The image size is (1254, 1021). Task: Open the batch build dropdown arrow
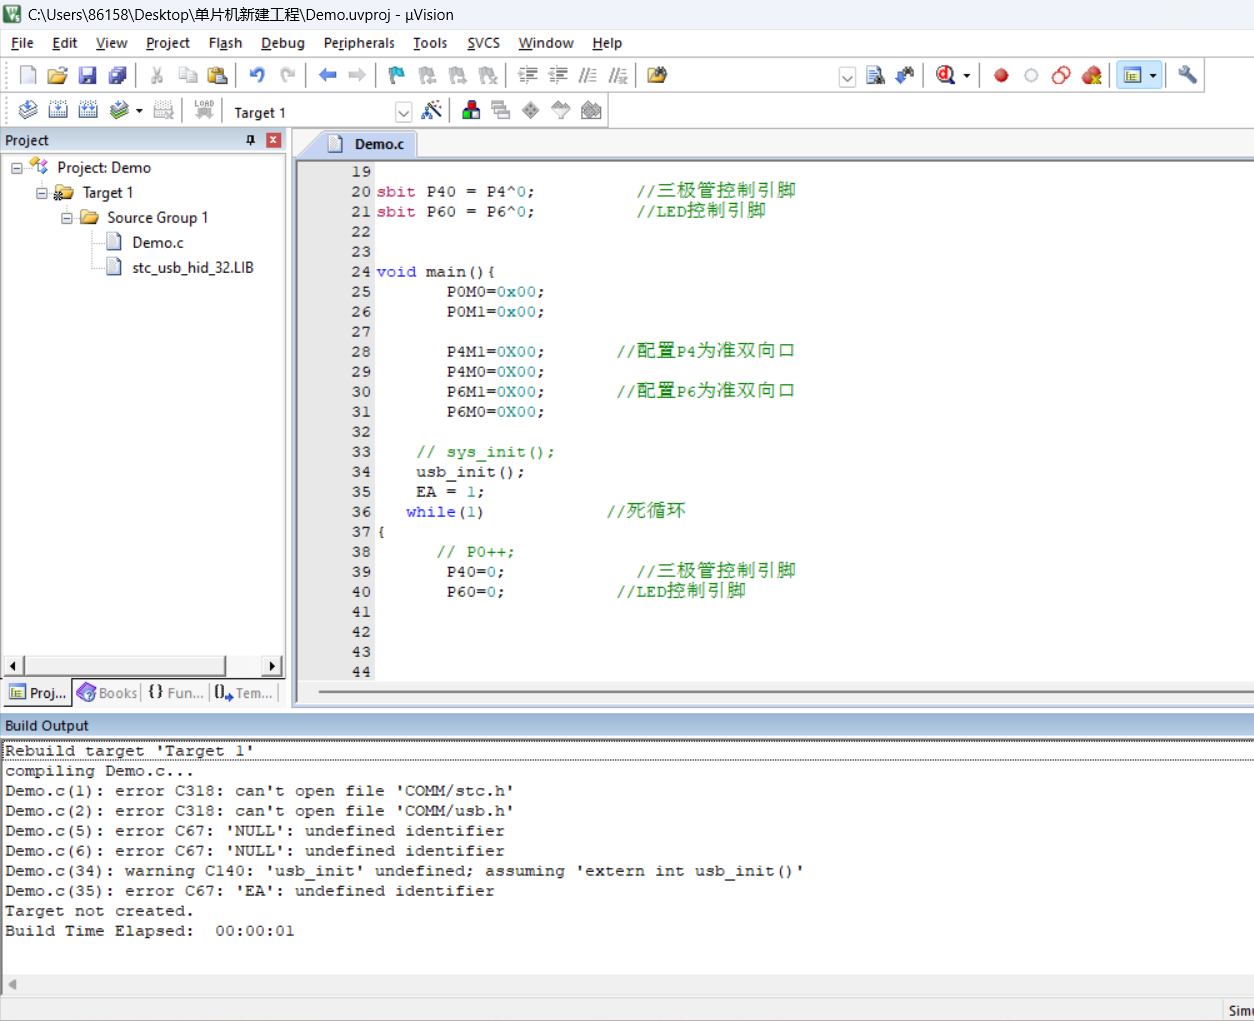pos(139,111)
